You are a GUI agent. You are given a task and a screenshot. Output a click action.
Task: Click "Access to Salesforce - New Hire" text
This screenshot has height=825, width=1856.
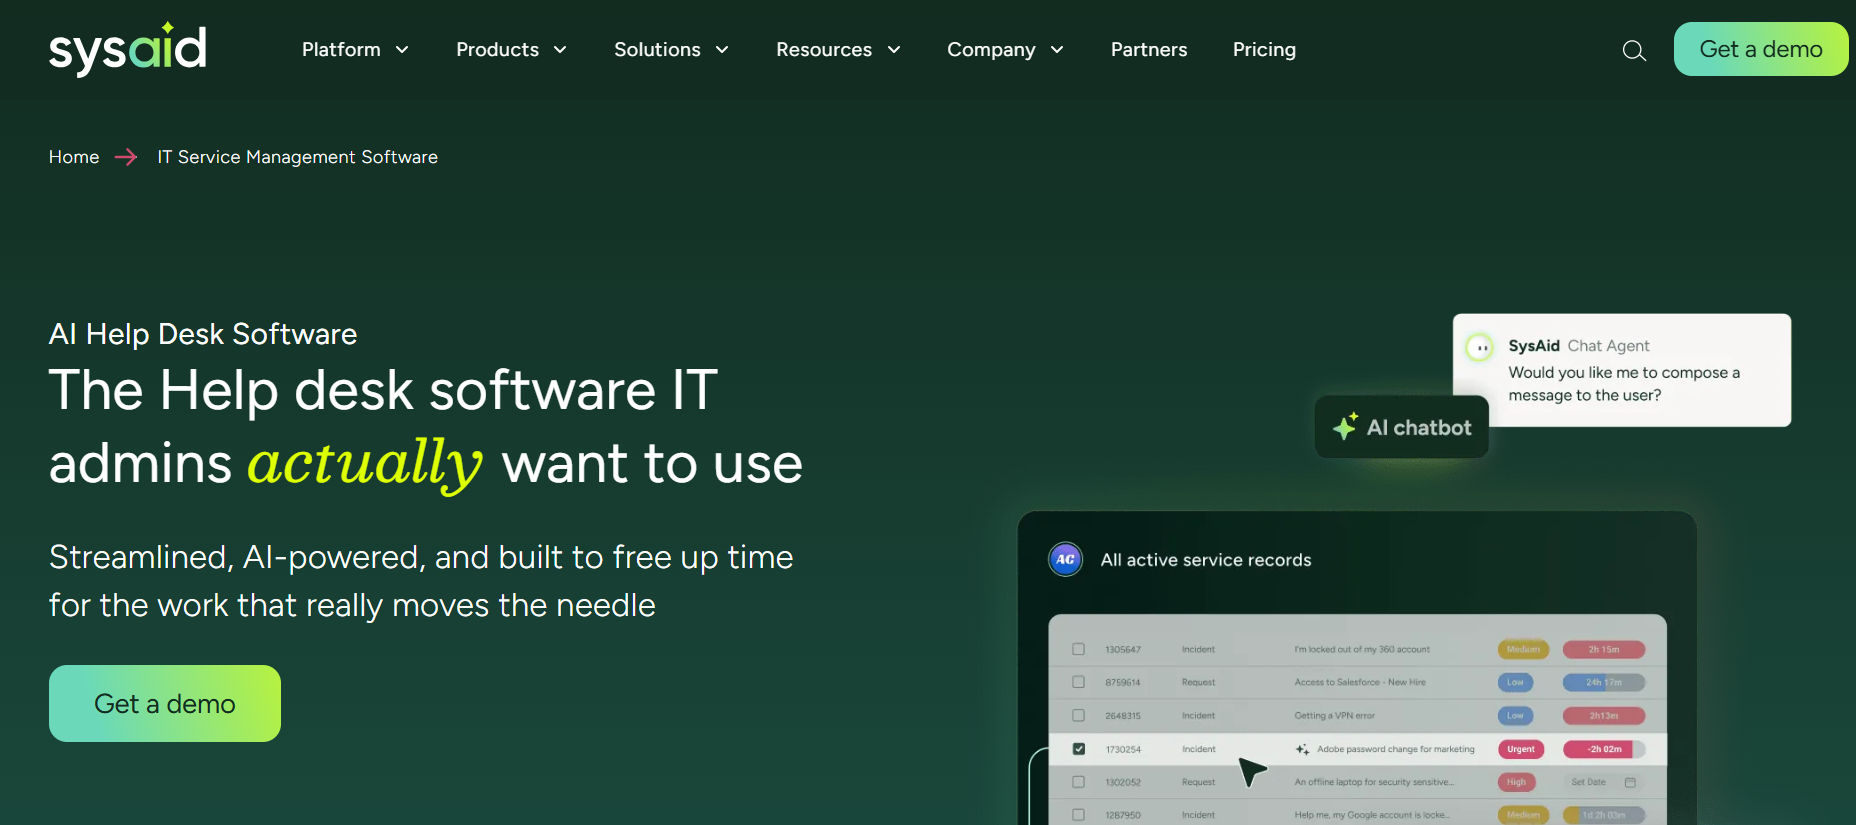point(1360,682)
